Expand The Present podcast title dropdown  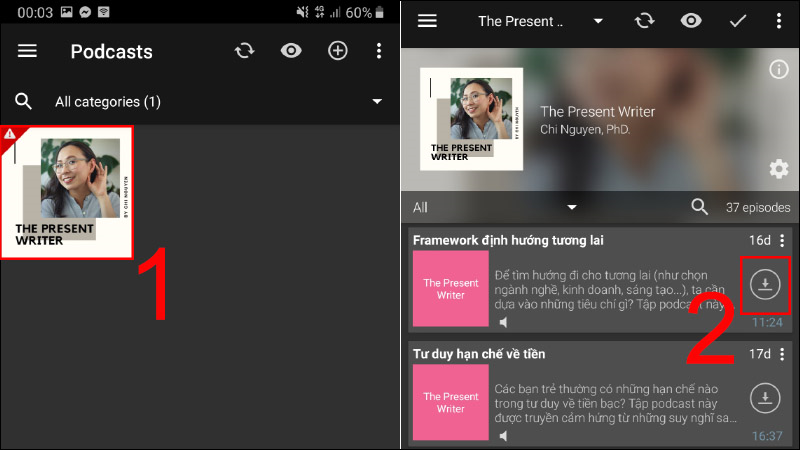point(598,21)
